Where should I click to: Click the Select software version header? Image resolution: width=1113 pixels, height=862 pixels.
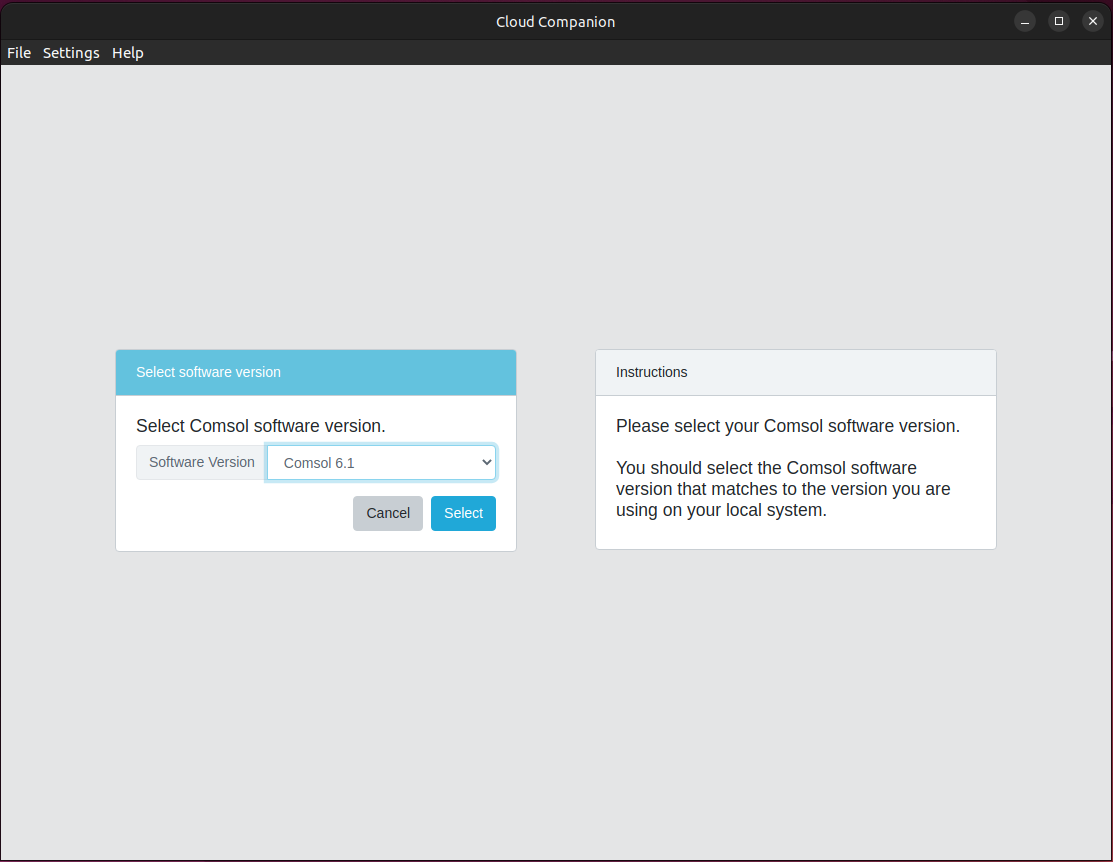click(316, 372)
